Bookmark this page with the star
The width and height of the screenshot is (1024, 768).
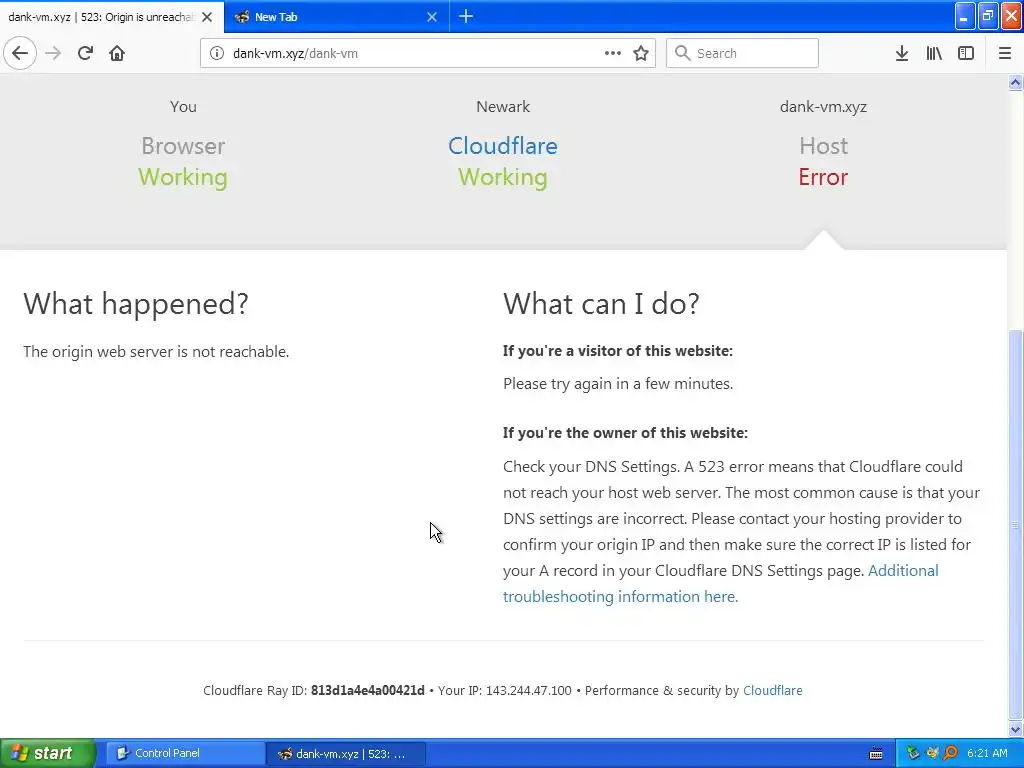641,54
